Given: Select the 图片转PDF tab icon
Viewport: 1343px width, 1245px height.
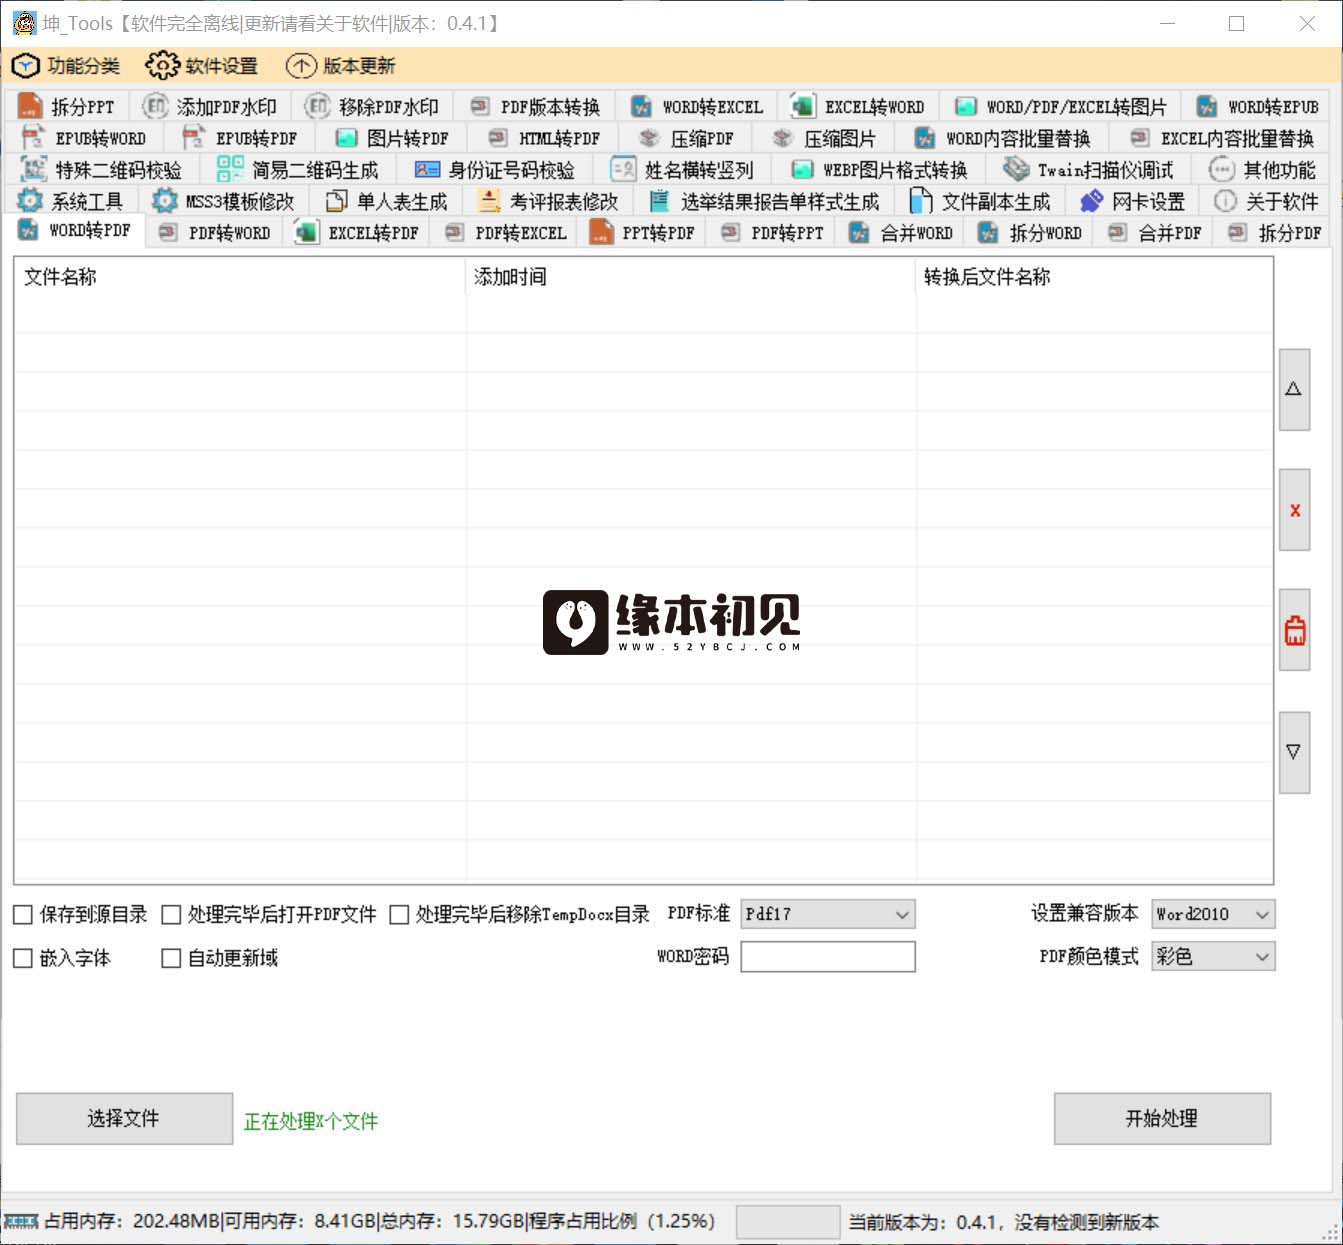Looking at the screenshot, I should click(347, 138).
